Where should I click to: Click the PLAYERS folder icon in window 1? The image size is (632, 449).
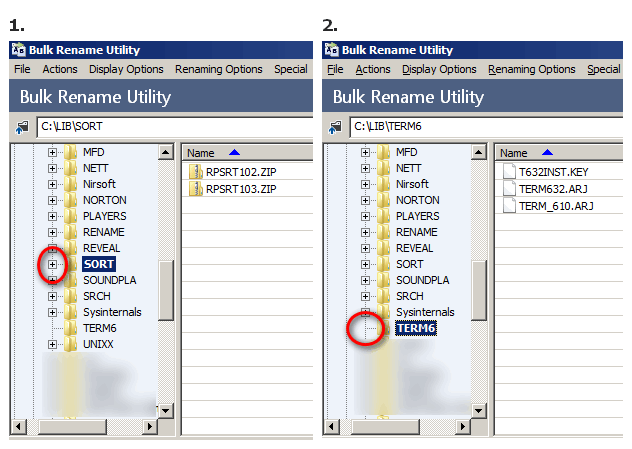(x=71, y=216)
